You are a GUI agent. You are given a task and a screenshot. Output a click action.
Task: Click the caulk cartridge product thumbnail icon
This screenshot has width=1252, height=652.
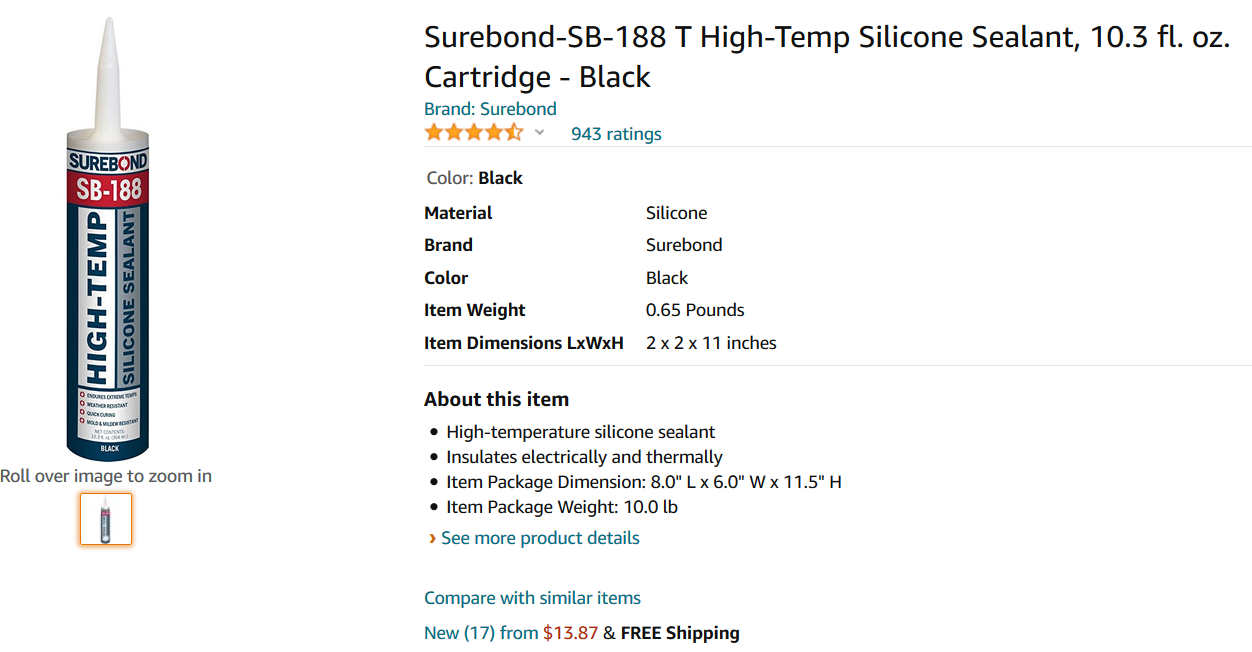tap(105, 519)
